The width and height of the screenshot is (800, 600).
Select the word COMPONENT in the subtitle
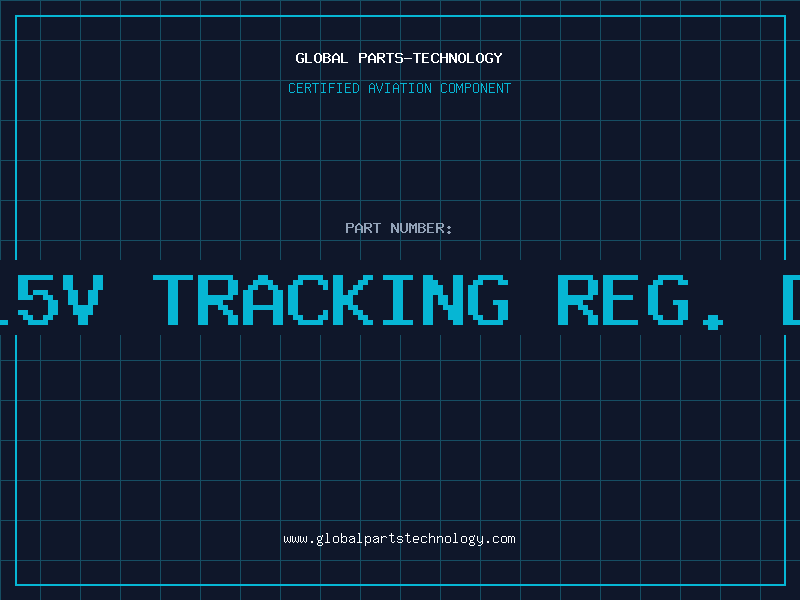click(475, 88)
